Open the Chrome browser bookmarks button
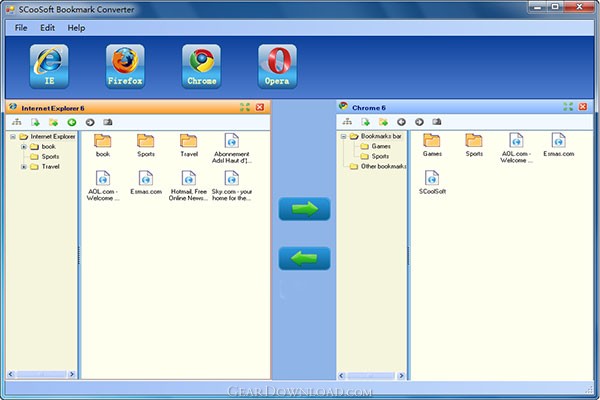The width and height of the screenshot is (600, 400). pyautogui.click(x=201, y=66)
